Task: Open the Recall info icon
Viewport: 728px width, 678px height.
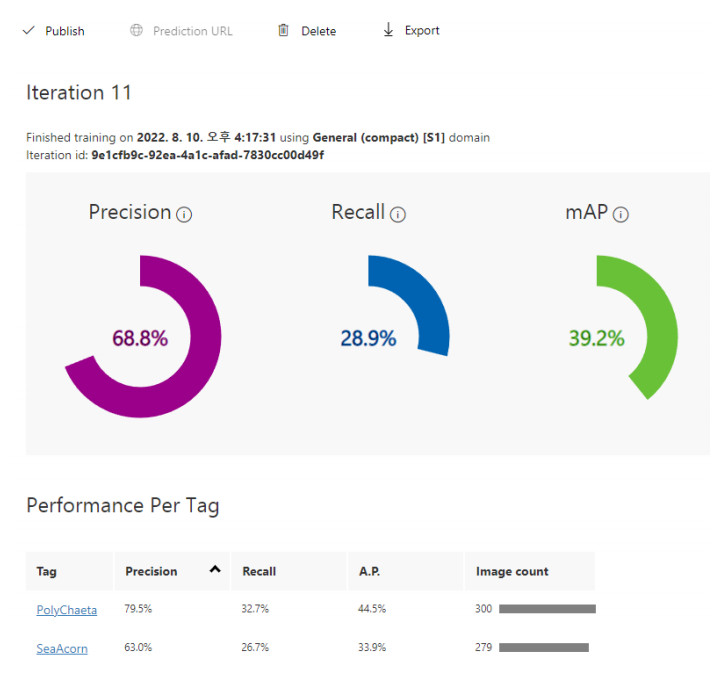Action: (x=398, y=214)
